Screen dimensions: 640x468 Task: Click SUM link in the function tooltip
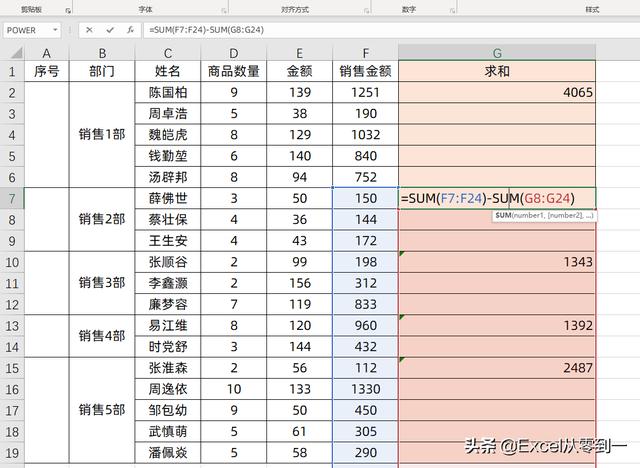503,215
